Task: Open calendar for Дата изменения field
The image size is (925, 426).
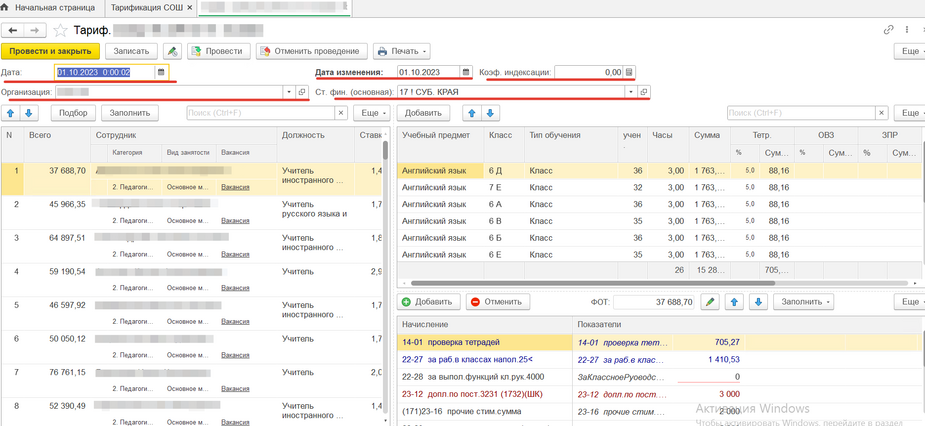Action: pyautogui.click(x=465, y=72)
